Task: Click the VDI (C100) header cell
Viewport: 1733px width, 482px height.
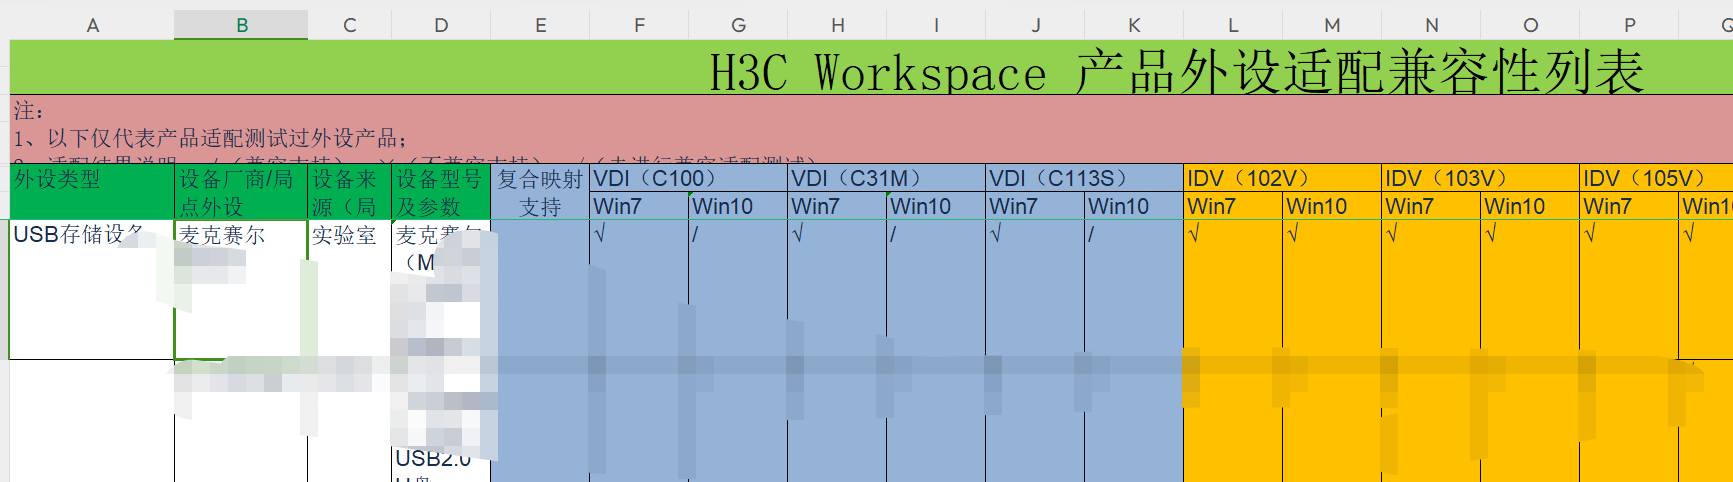Action: pos(688,178)
